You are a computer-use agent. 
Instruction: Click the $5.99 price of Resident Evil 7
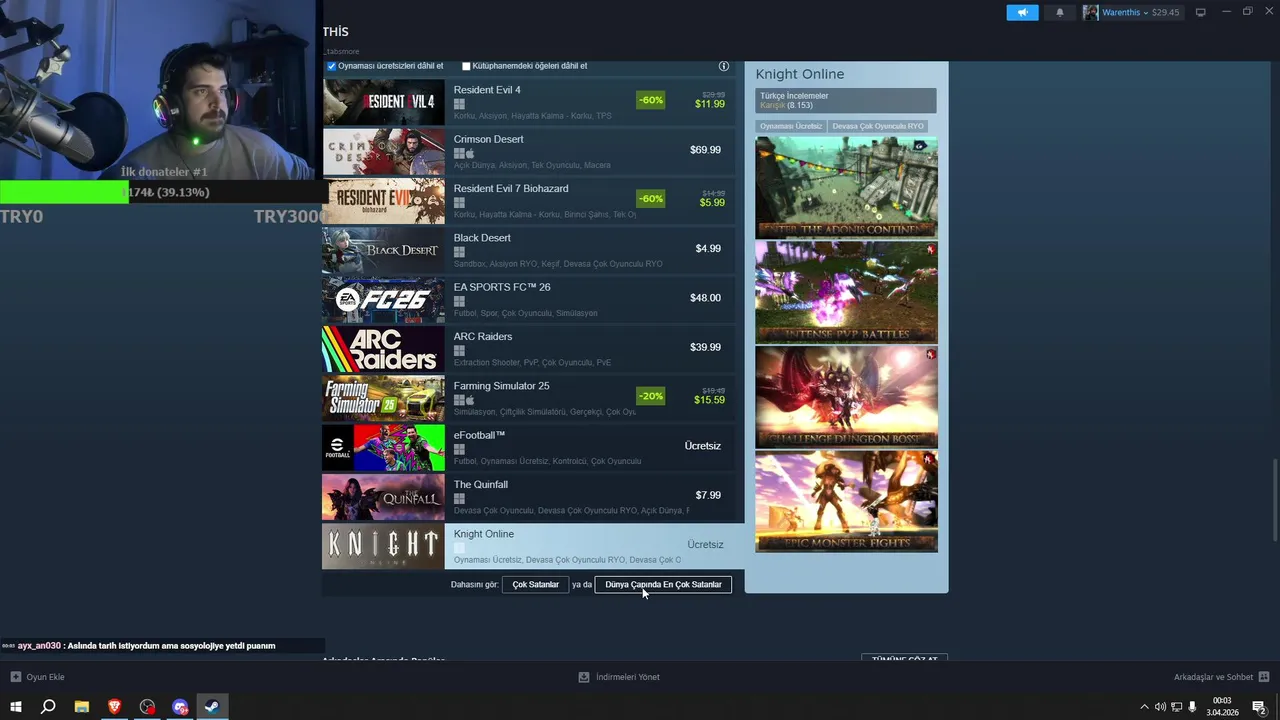point(712,203)
